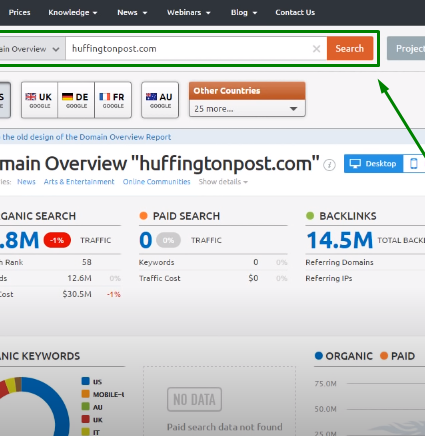This screenshot has width=425, height=436.
Task: Toggle the Desktop view button
Action: pyautogui.click(x=373, y=163)
